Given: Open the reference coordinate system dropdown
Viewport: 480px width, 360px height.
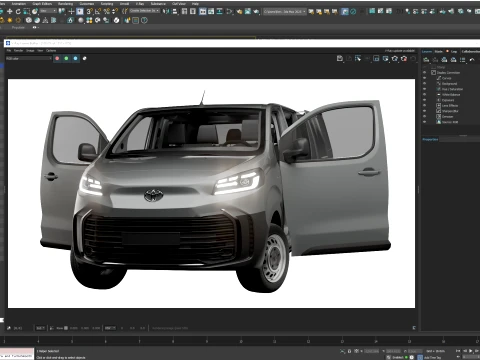Looking at the screenshot, I should [x=48, y=11].
